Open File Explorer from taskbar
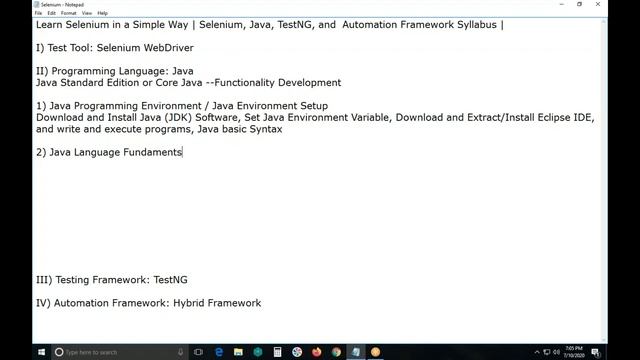This screenshot has width=640, height=360. coord(238,352)
